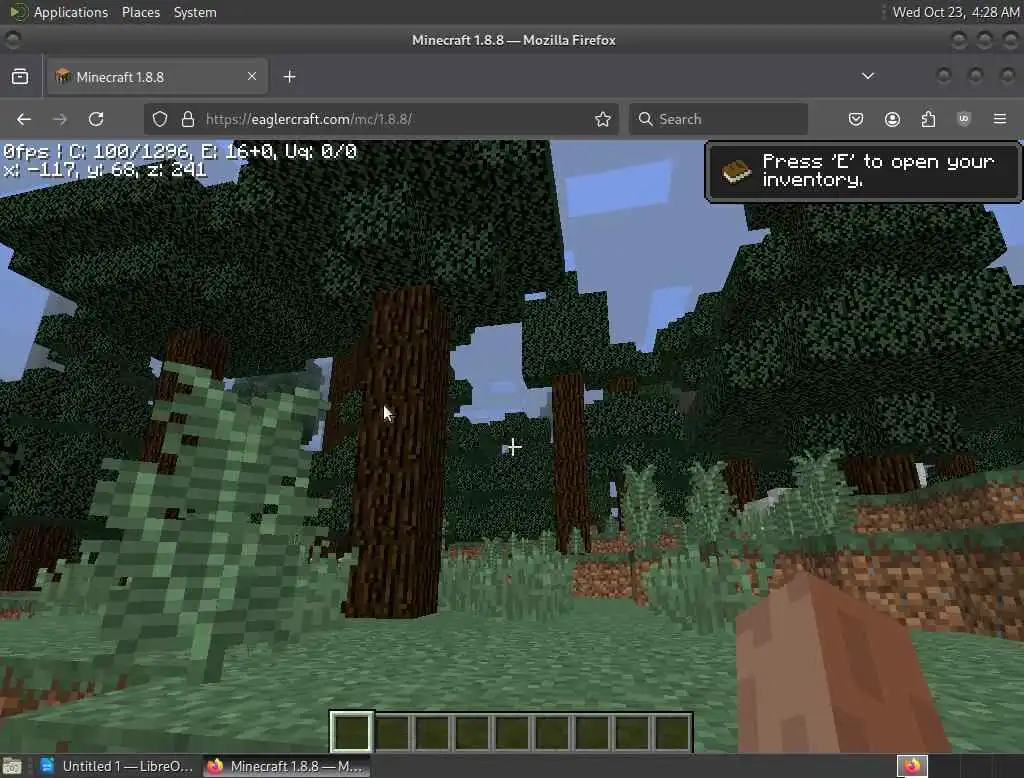This screenshot has height=778, width=1024.
Task: Click the clock showing Wed Oct 23
Action: click(955, 12)
